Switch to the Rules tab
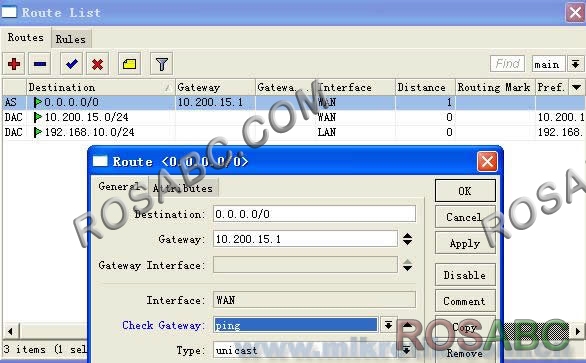The height and width of the screenshot is (363, 586). 71,39
